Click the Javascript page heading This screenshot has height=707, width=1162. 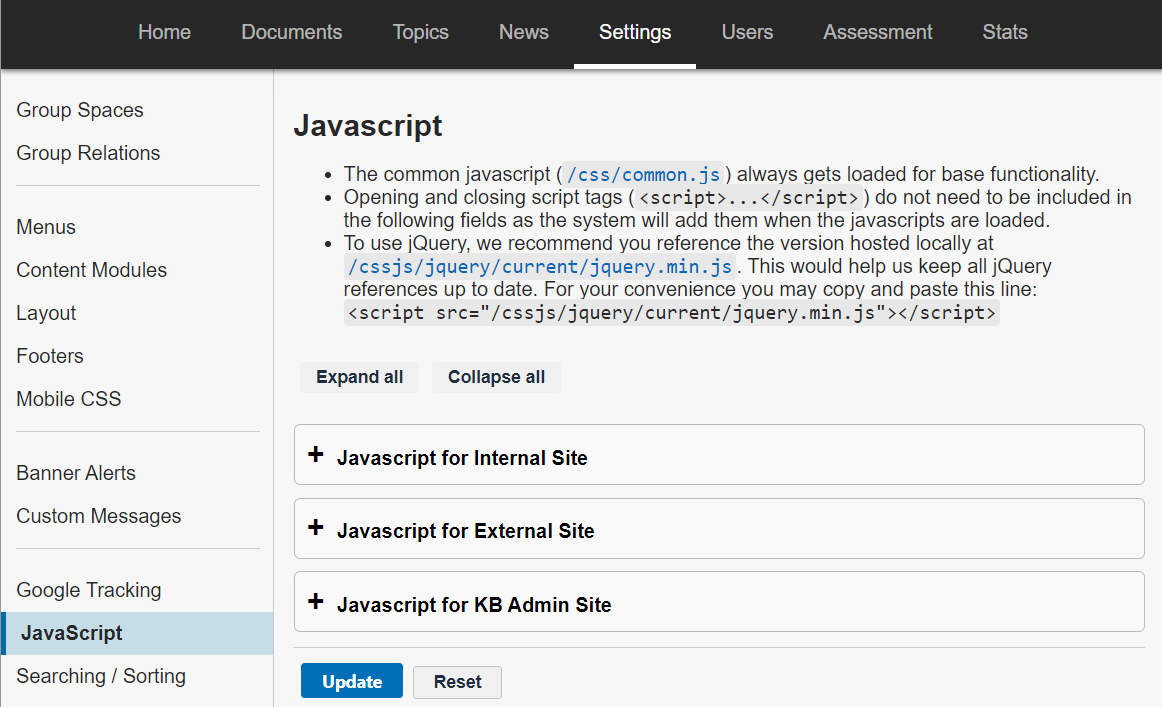click(368, 126)
